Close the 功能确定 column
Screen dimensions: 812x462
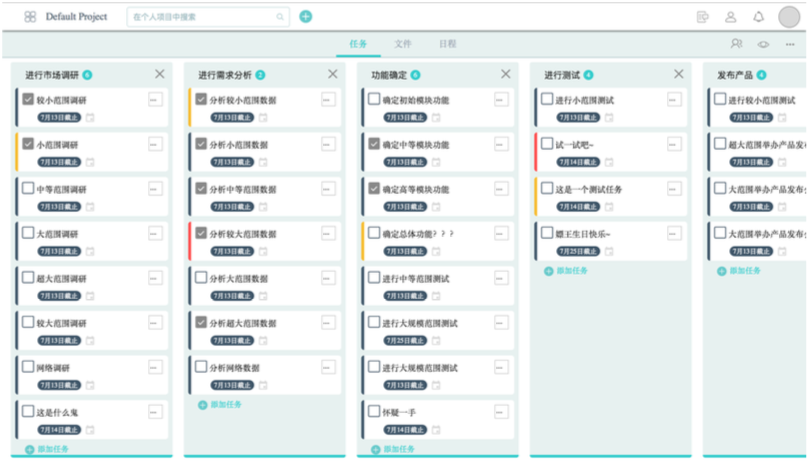click(505, 74)
